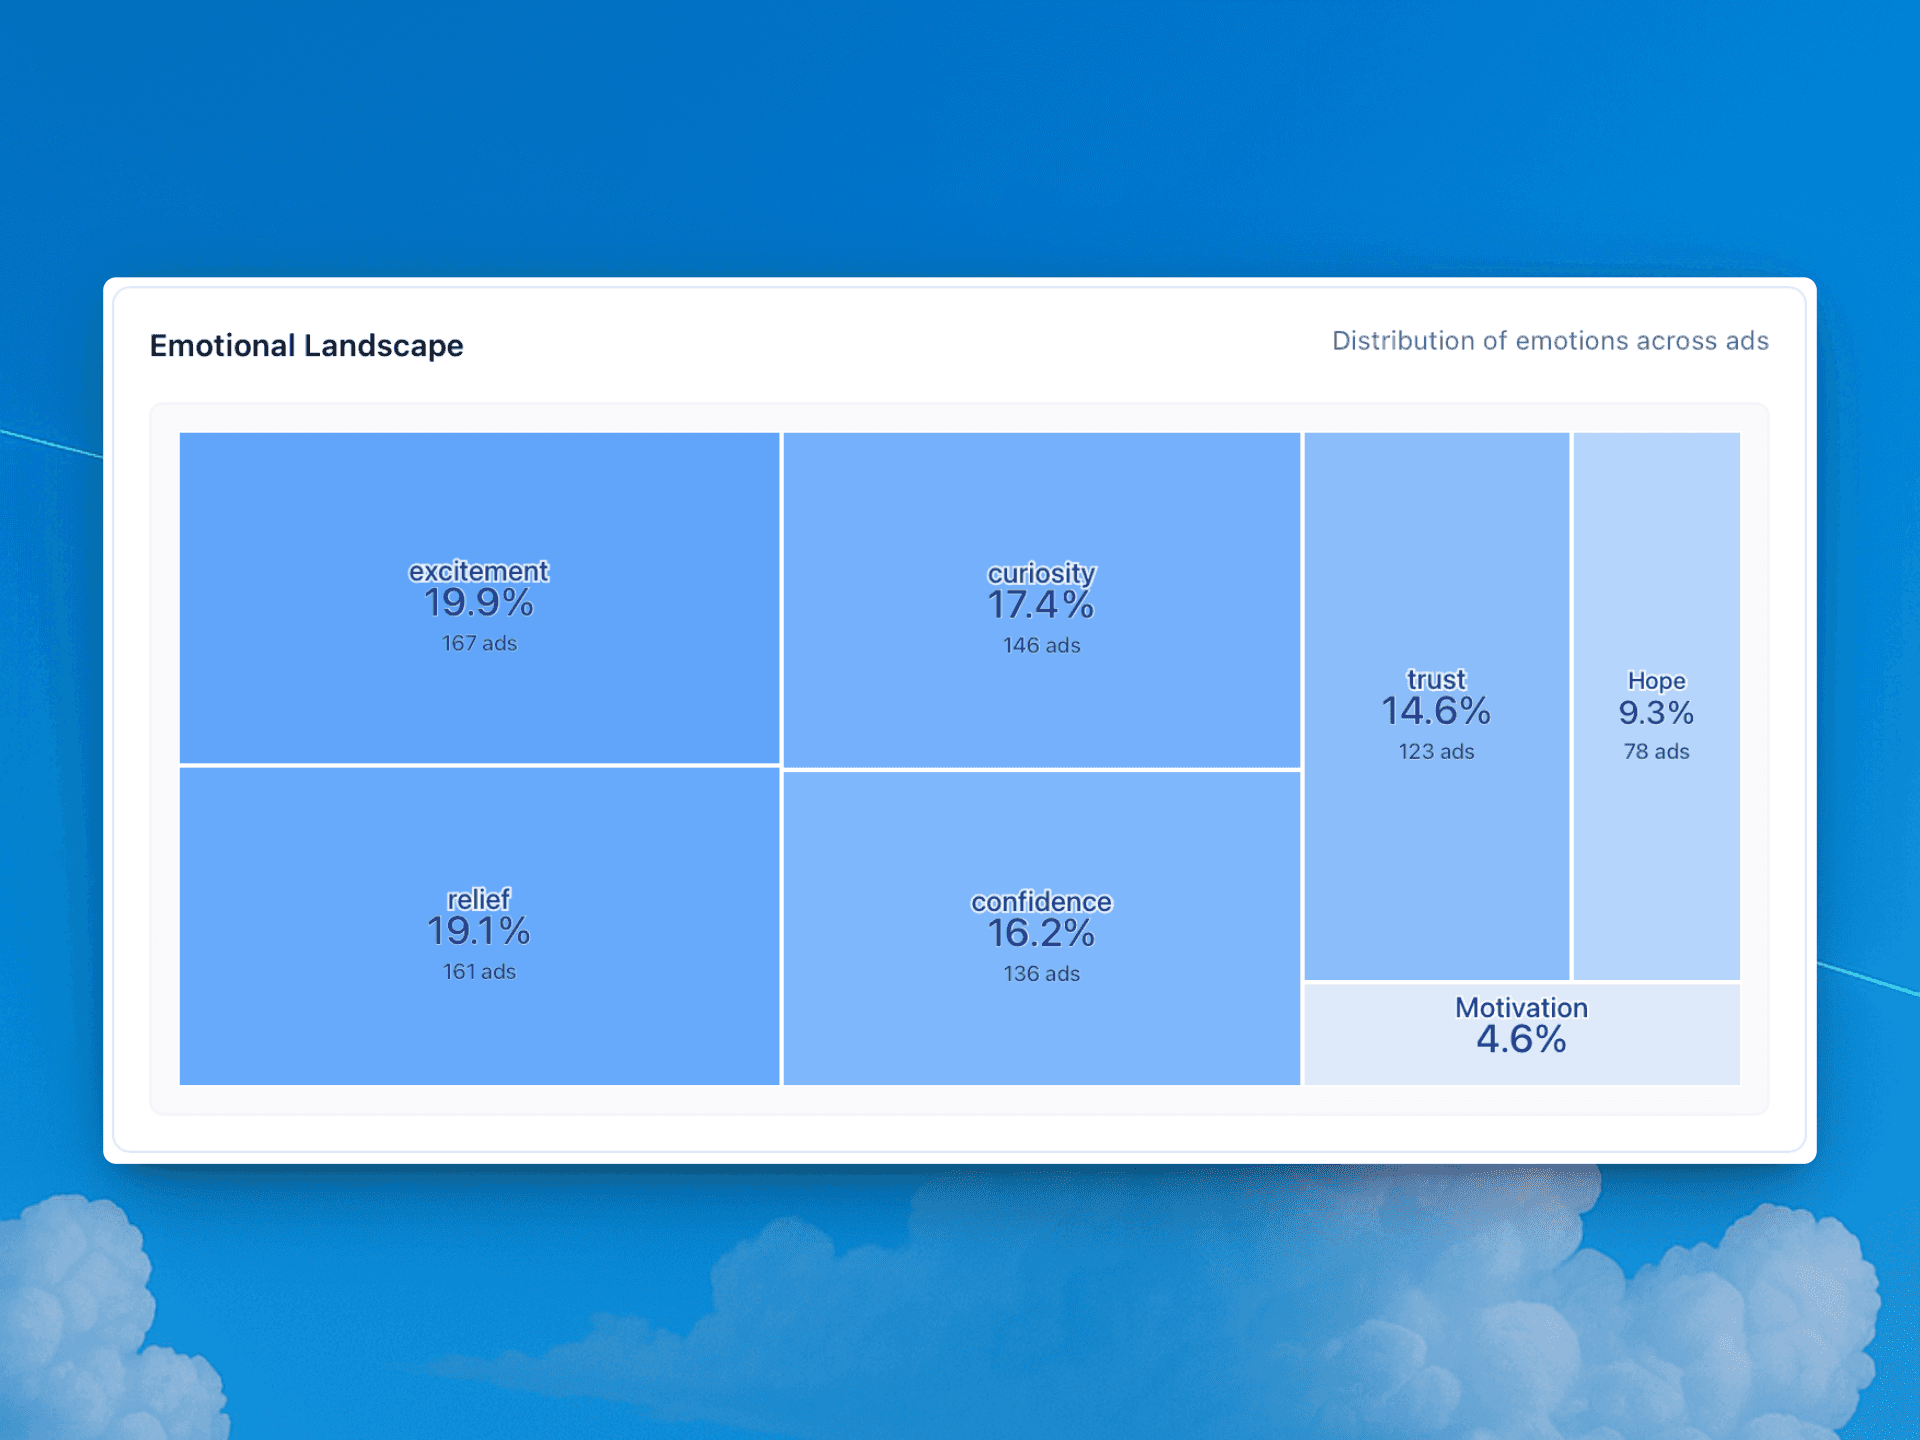Click the 167 ads label
Screen dimensions: 1920x1440
pyautogui.click(x=479, y=643)
